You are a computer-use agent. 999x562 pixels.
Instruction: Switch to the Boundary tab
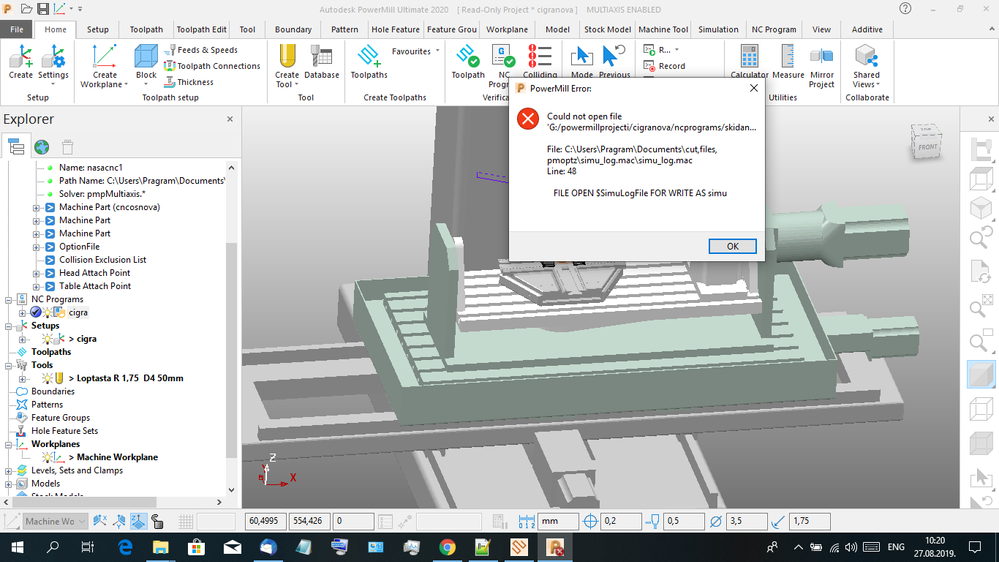click(x=293, y=29)
